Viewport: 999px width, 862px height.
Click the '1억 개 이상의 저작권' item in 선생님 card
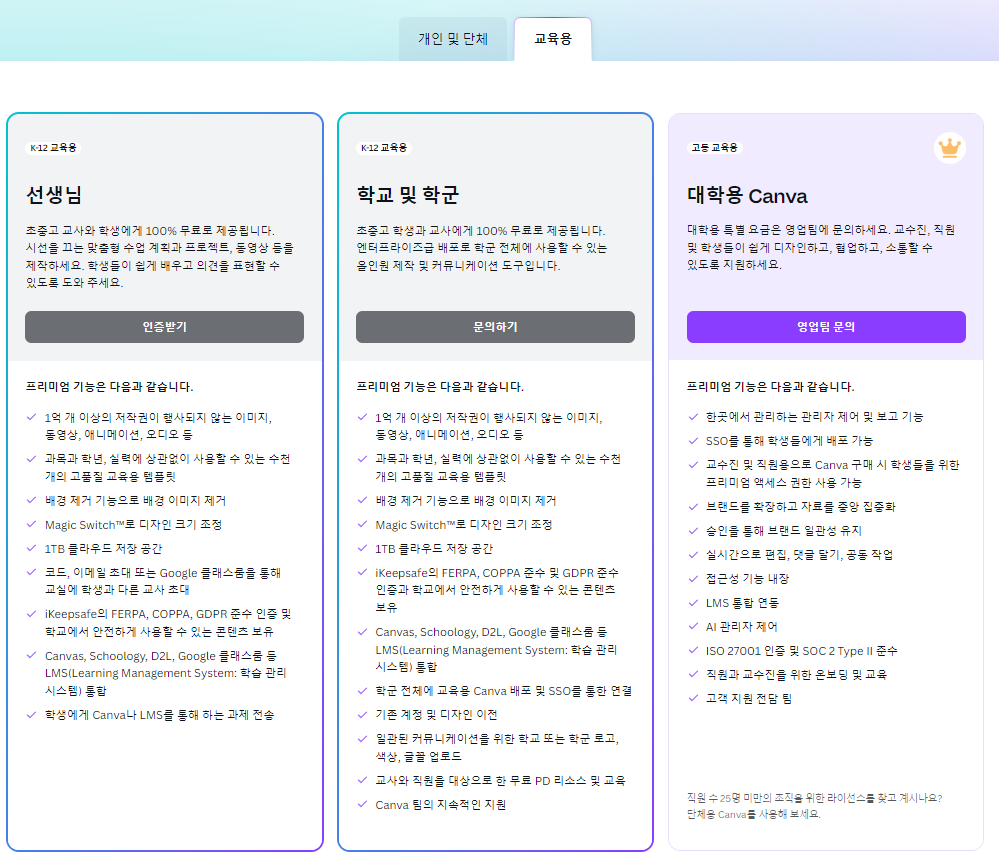pyautogui.click(x=158, y=426)
